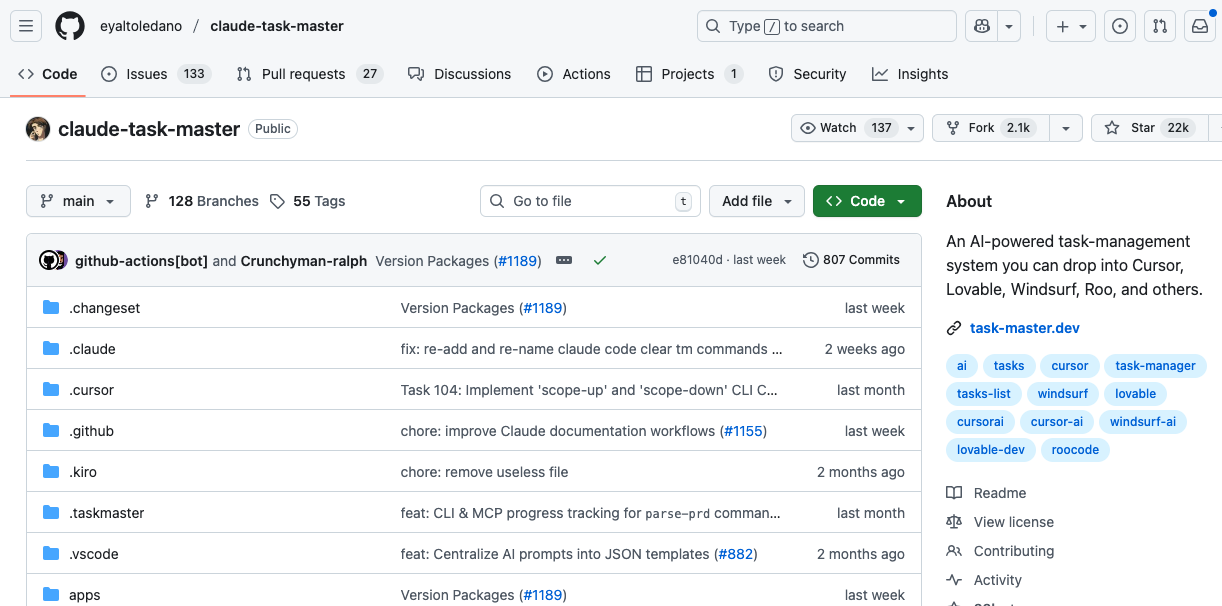
Task: Open the create new plus dropdown
Action: point(1072,26)
